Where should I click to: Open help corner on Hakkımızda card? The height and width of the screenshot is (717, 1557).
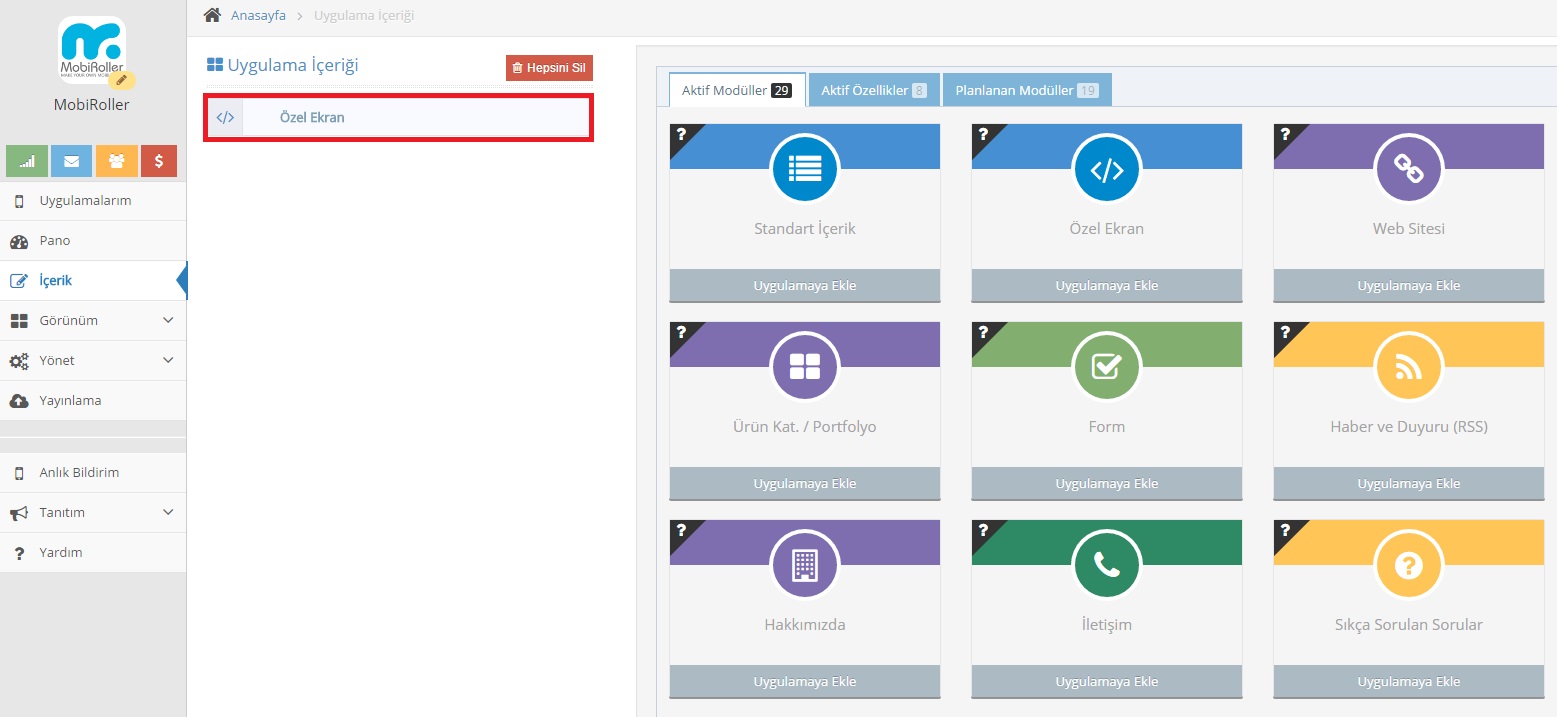tap(681, 530)
